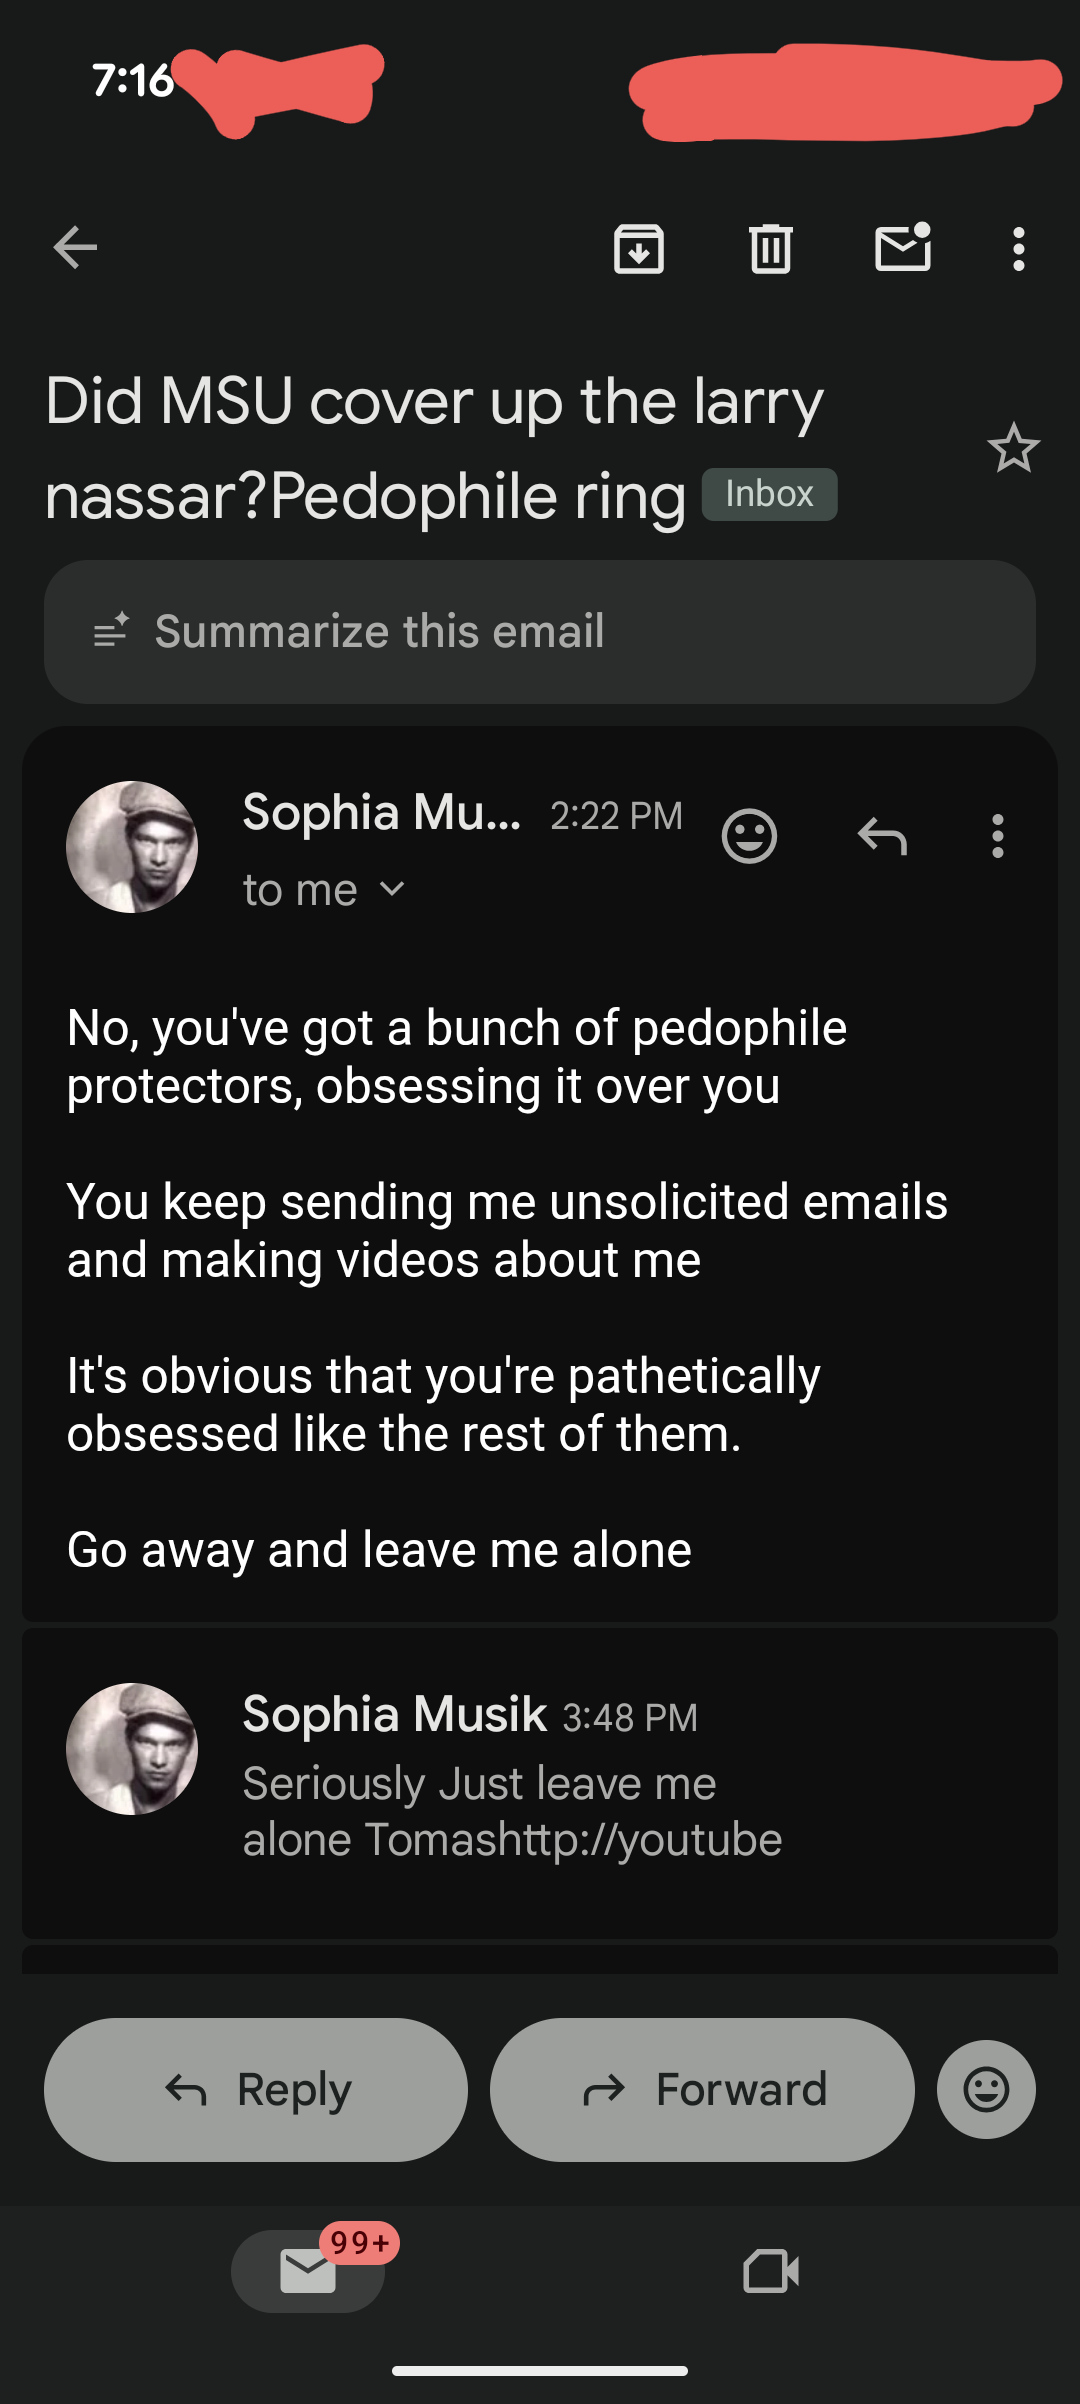The width and height of the screenshot is (1080, 2404).
Task: Reply using arrow in message header
Action: [x=882, y=835]
